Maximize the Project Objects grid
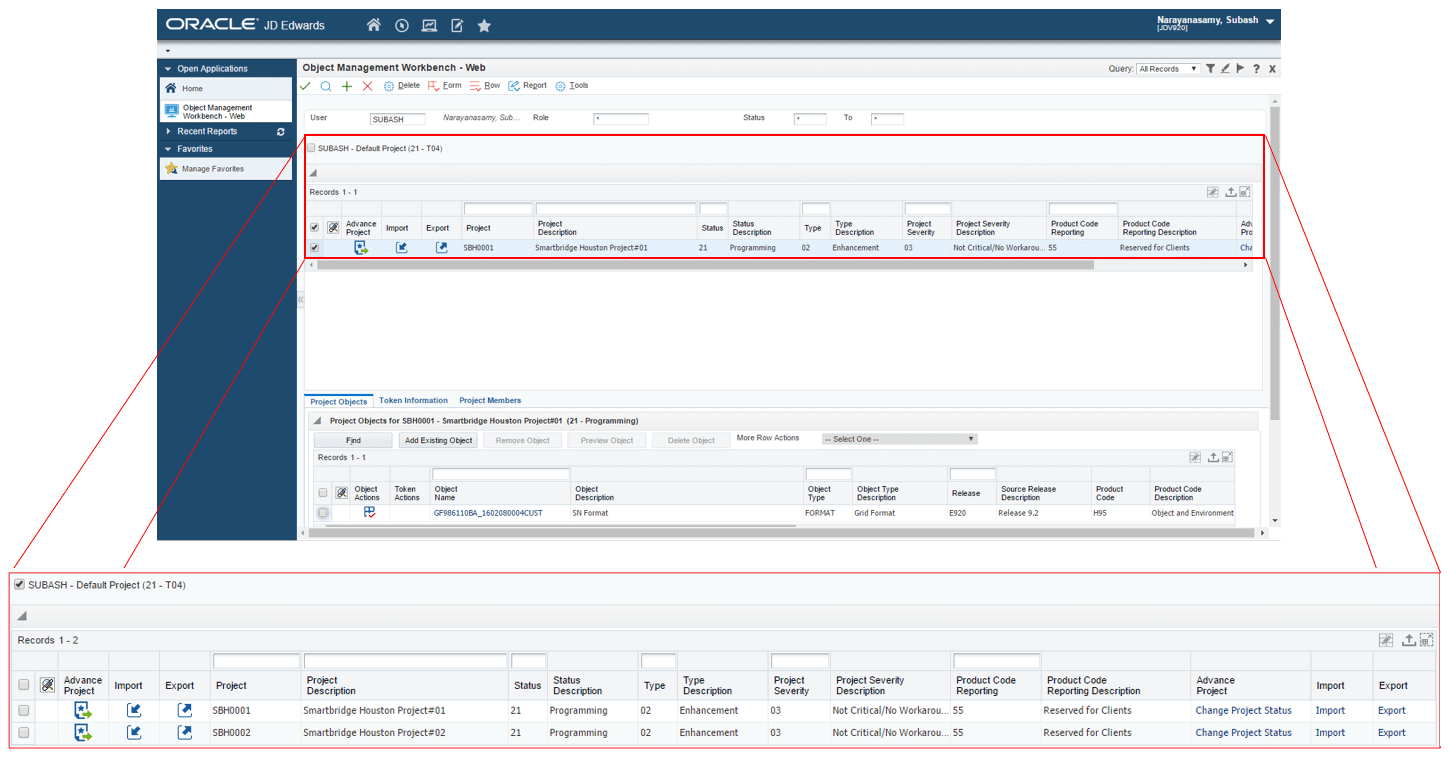The width and height of the screenshot is (1449, 757). click(x=1227, y=457)
